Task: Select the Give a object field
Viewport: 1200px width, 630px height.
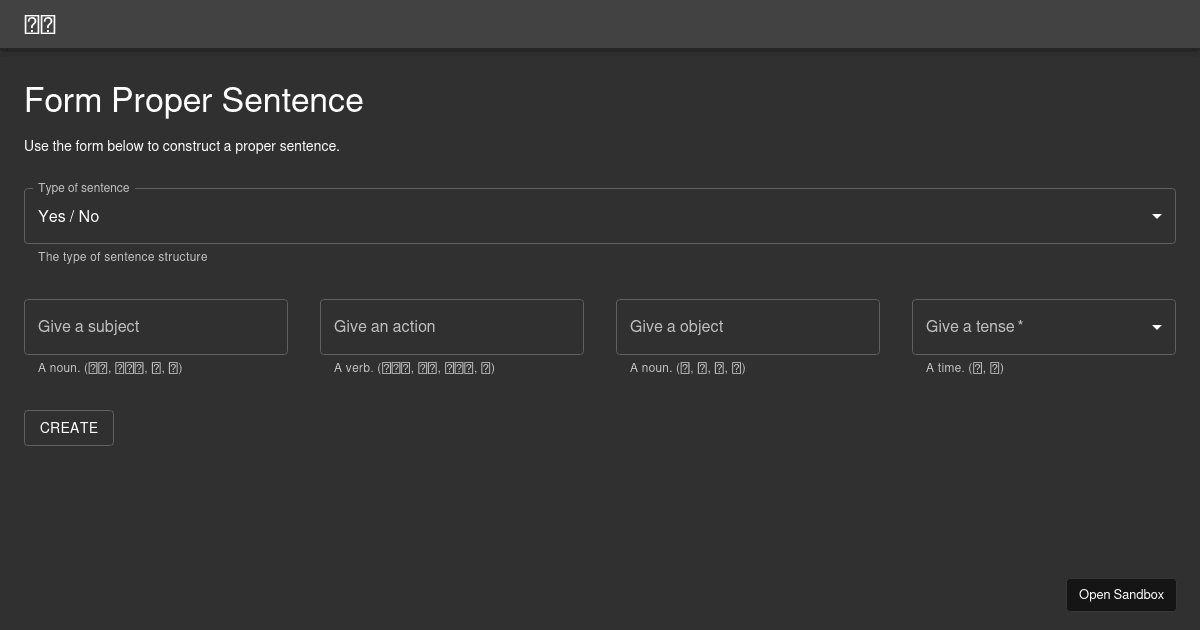Action: (748, 327)
